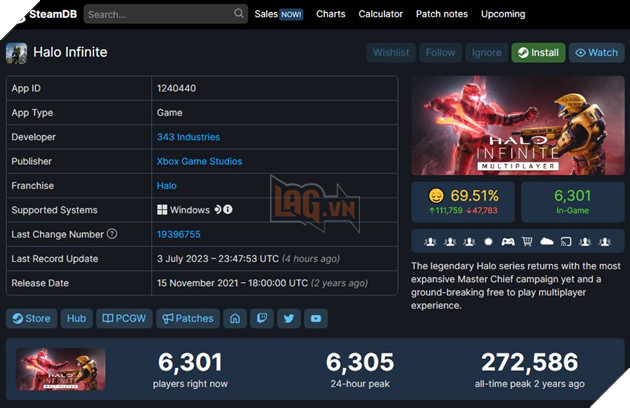Viewport: 630px width, 408px height.
Task: Click the search magnifier icon
Action: pyautogui.click(x=239, y=14)
